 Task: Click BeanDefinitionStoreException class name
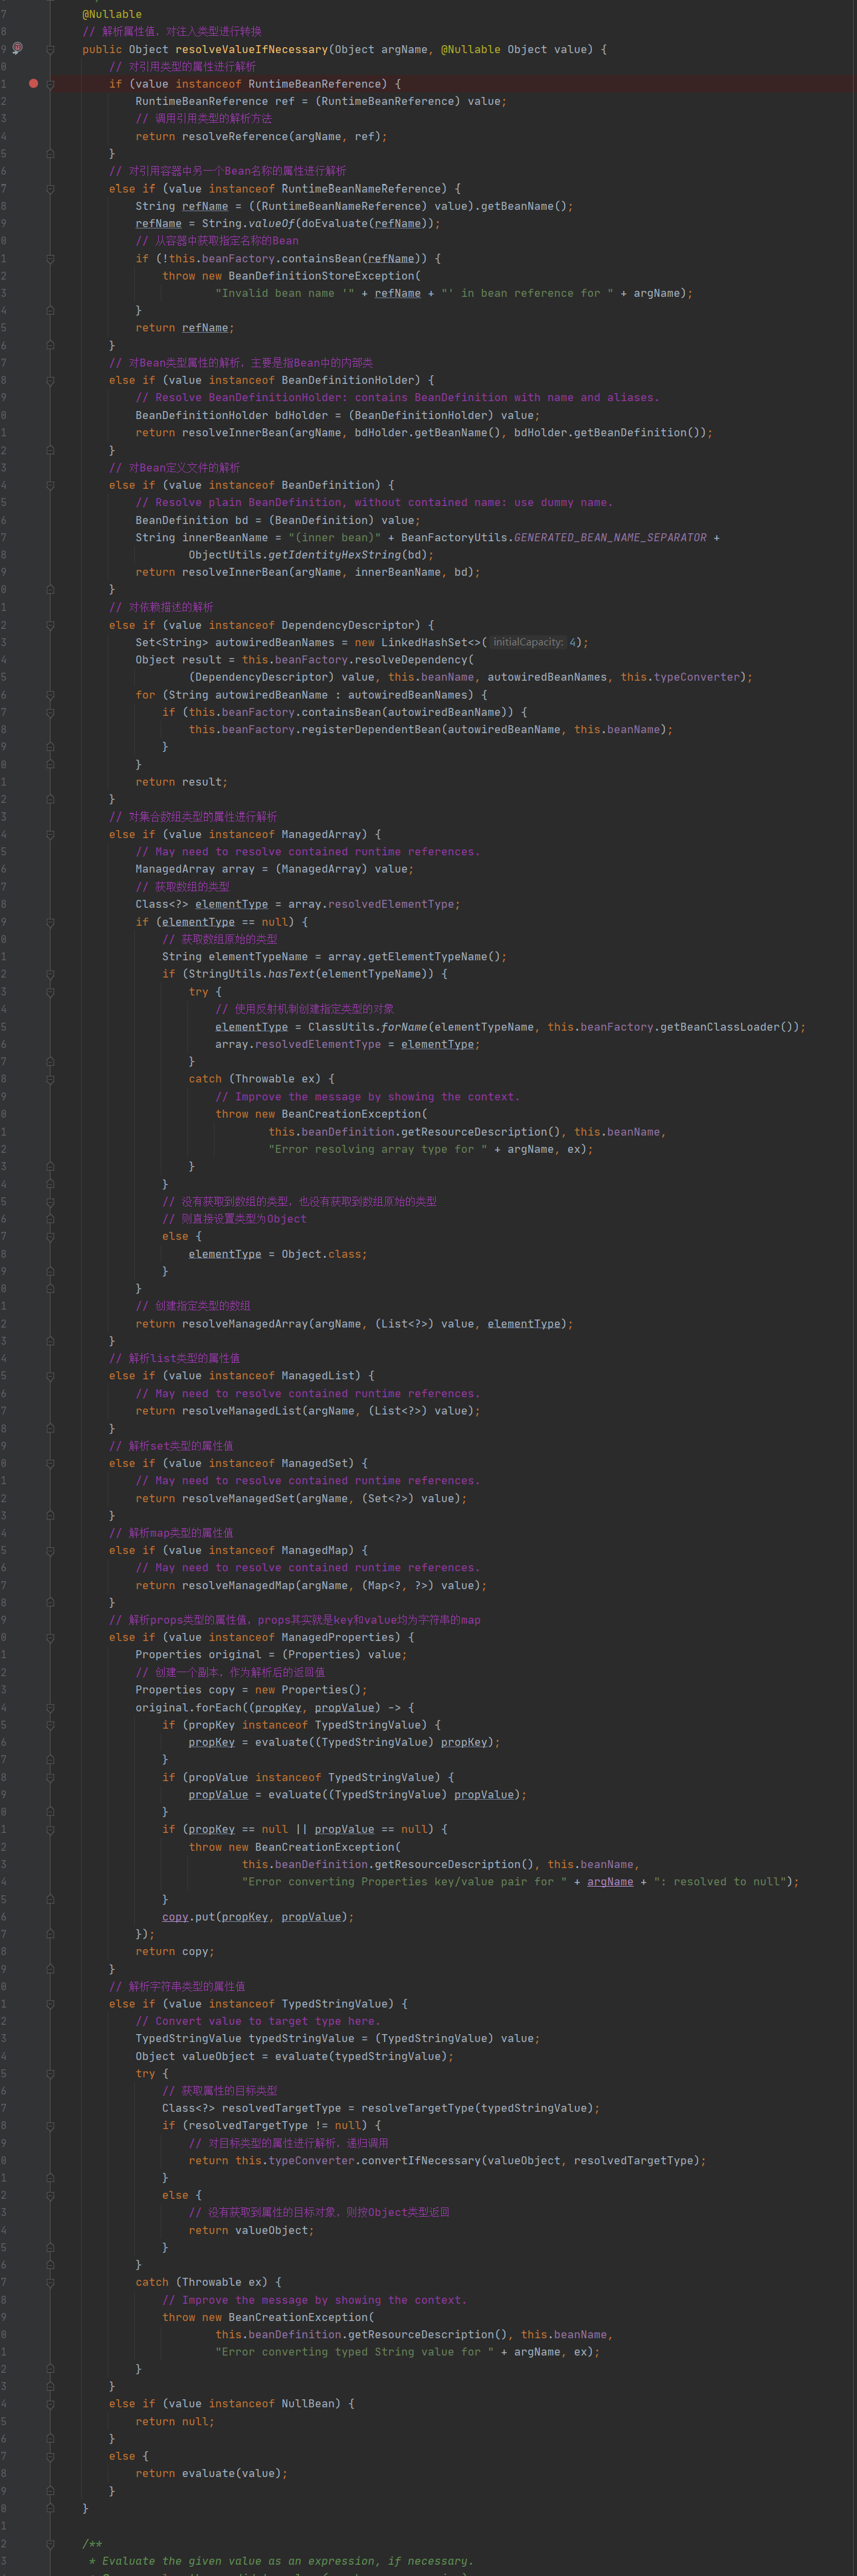click(321, 276)
